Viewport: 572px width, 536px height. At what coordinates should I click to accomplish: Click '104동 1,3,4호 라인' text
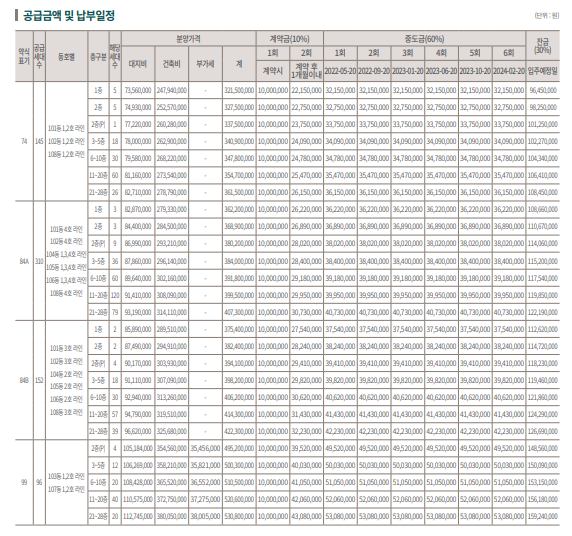point(66,254)
